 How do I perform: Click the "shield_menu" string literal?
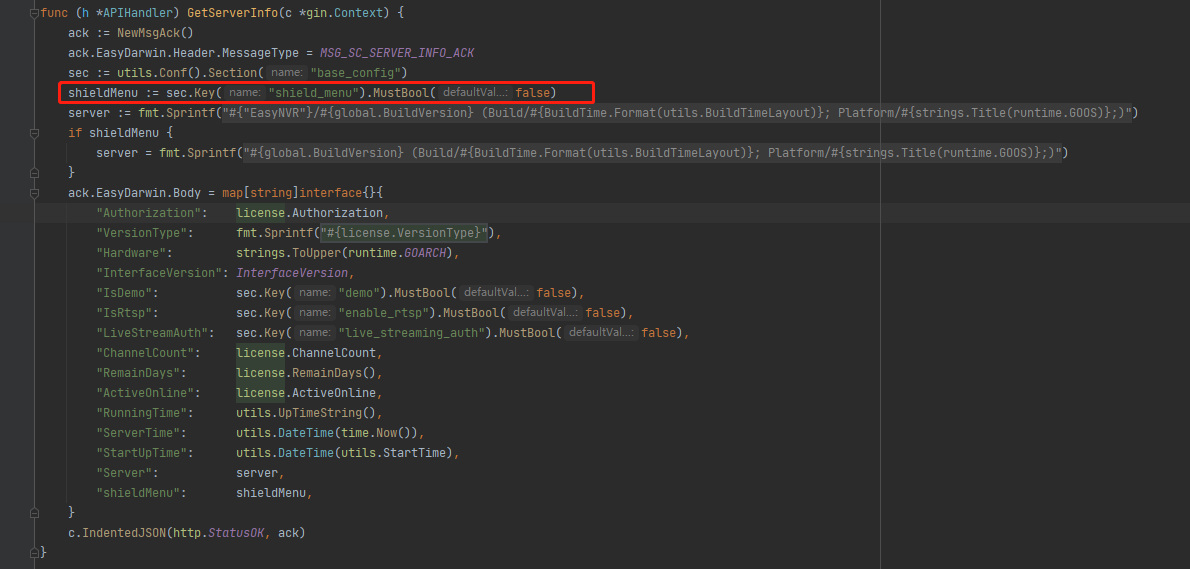[313, 93]
